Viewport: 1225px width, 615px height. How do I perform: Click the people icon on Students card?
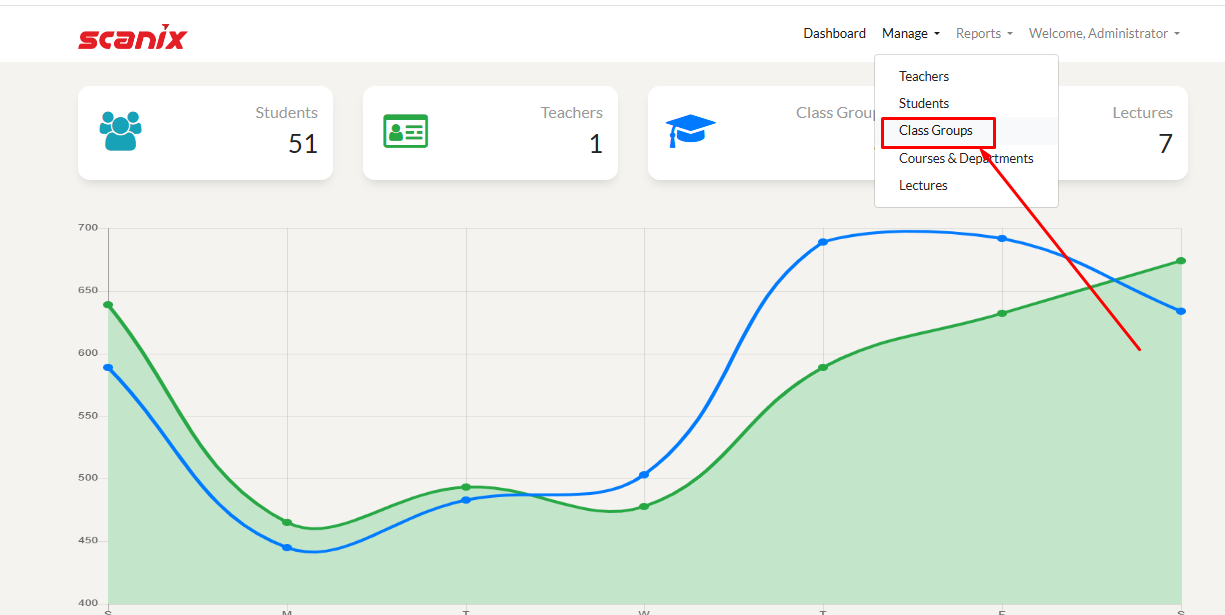click(120, 131)
